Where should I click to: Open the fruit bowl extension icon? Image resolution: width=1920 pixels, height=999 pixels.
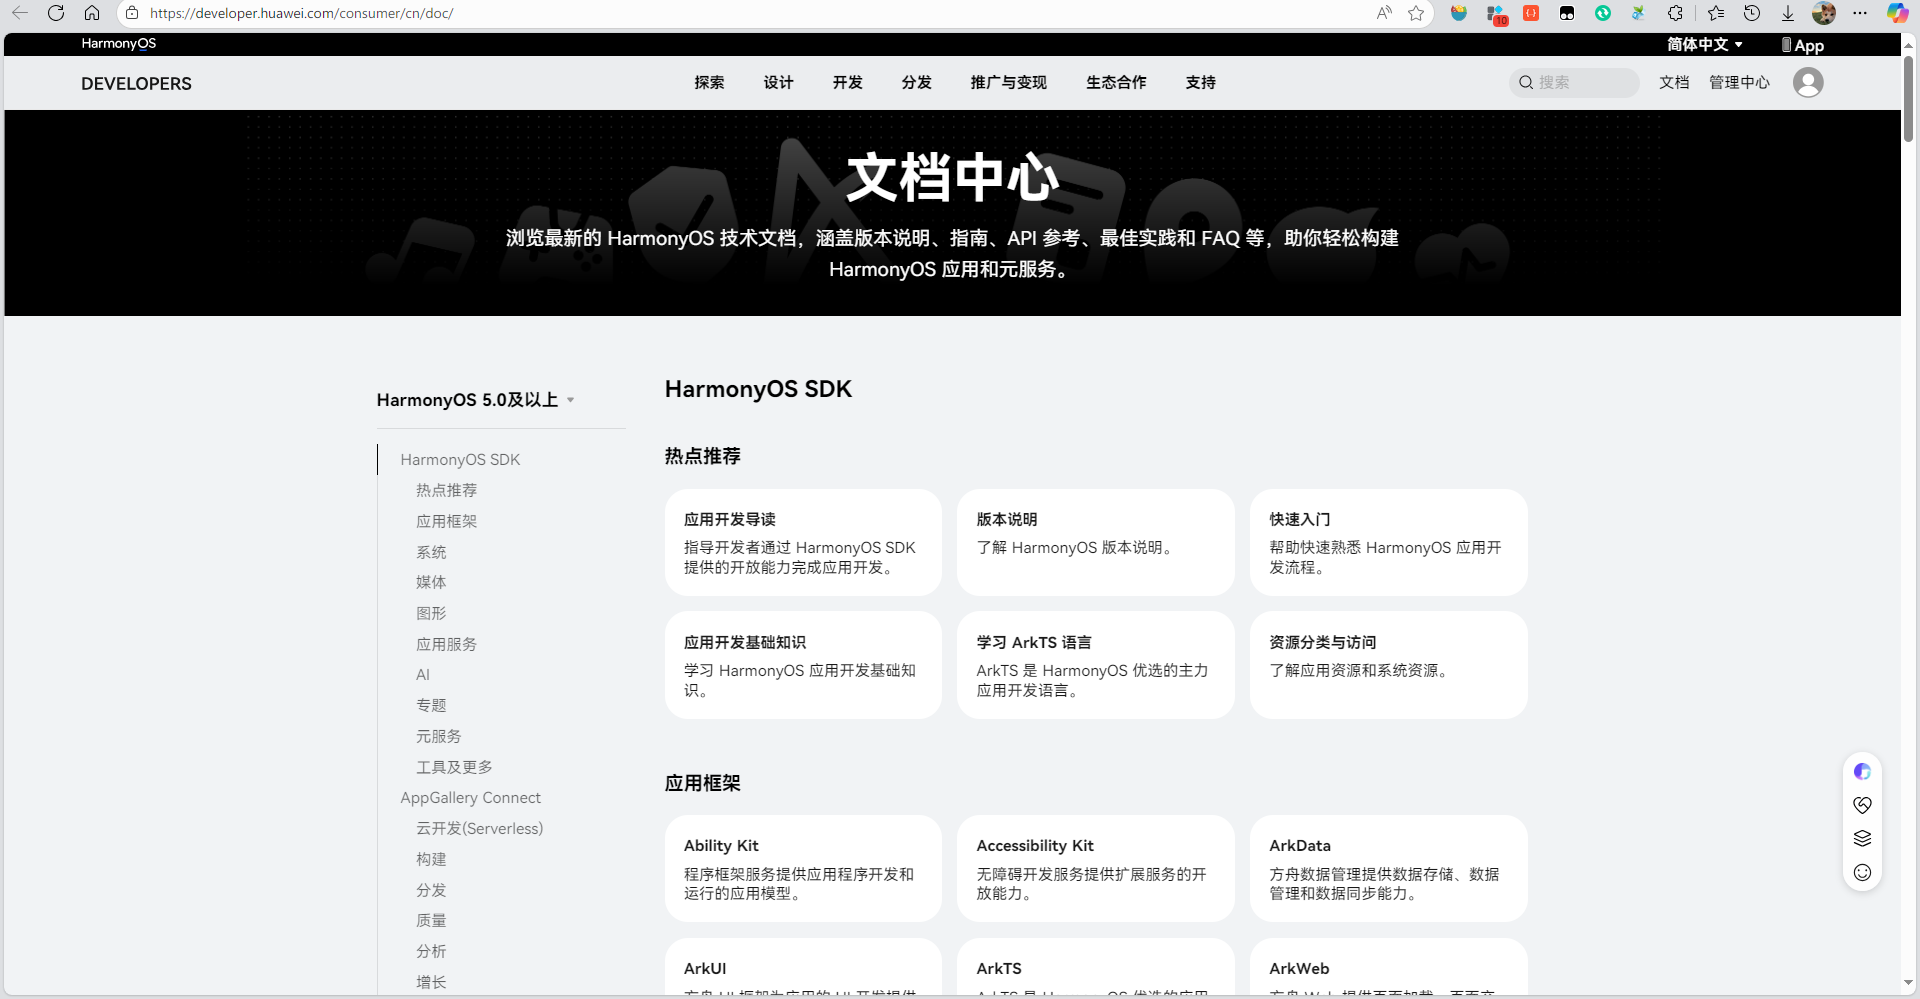pos(1459,13)
